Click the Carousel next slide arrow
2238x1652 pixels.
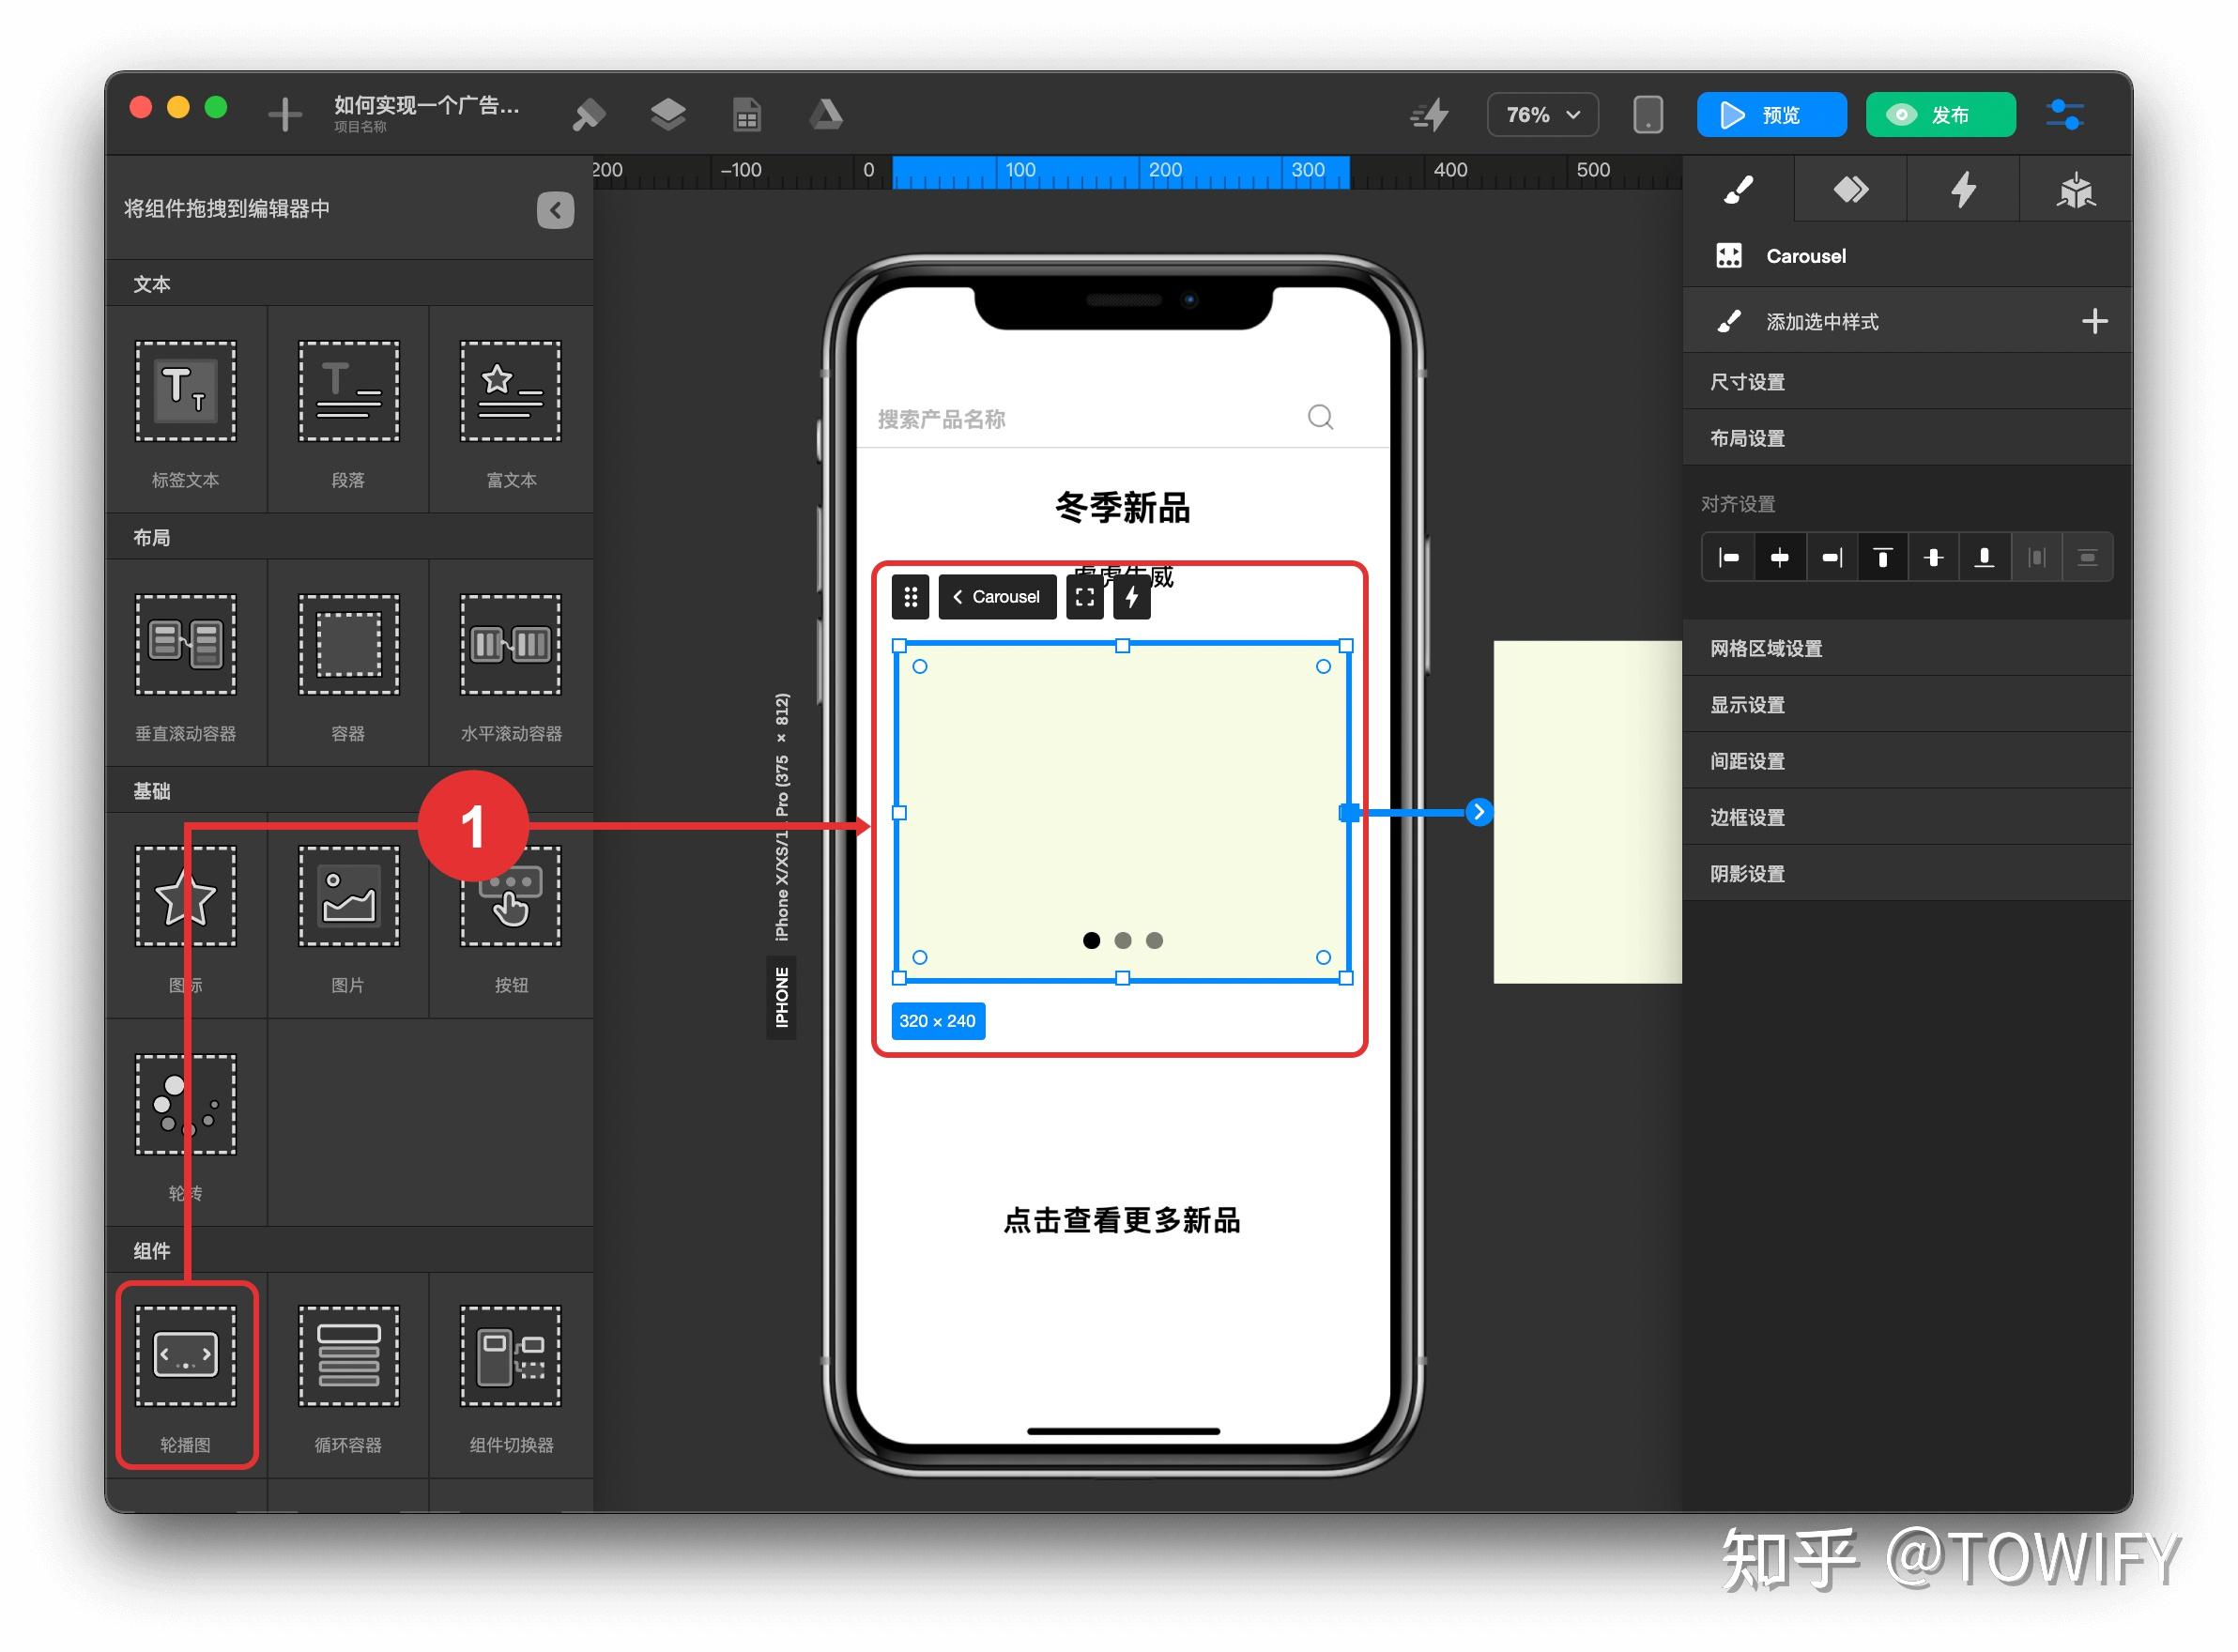(x=1479, y=811)
